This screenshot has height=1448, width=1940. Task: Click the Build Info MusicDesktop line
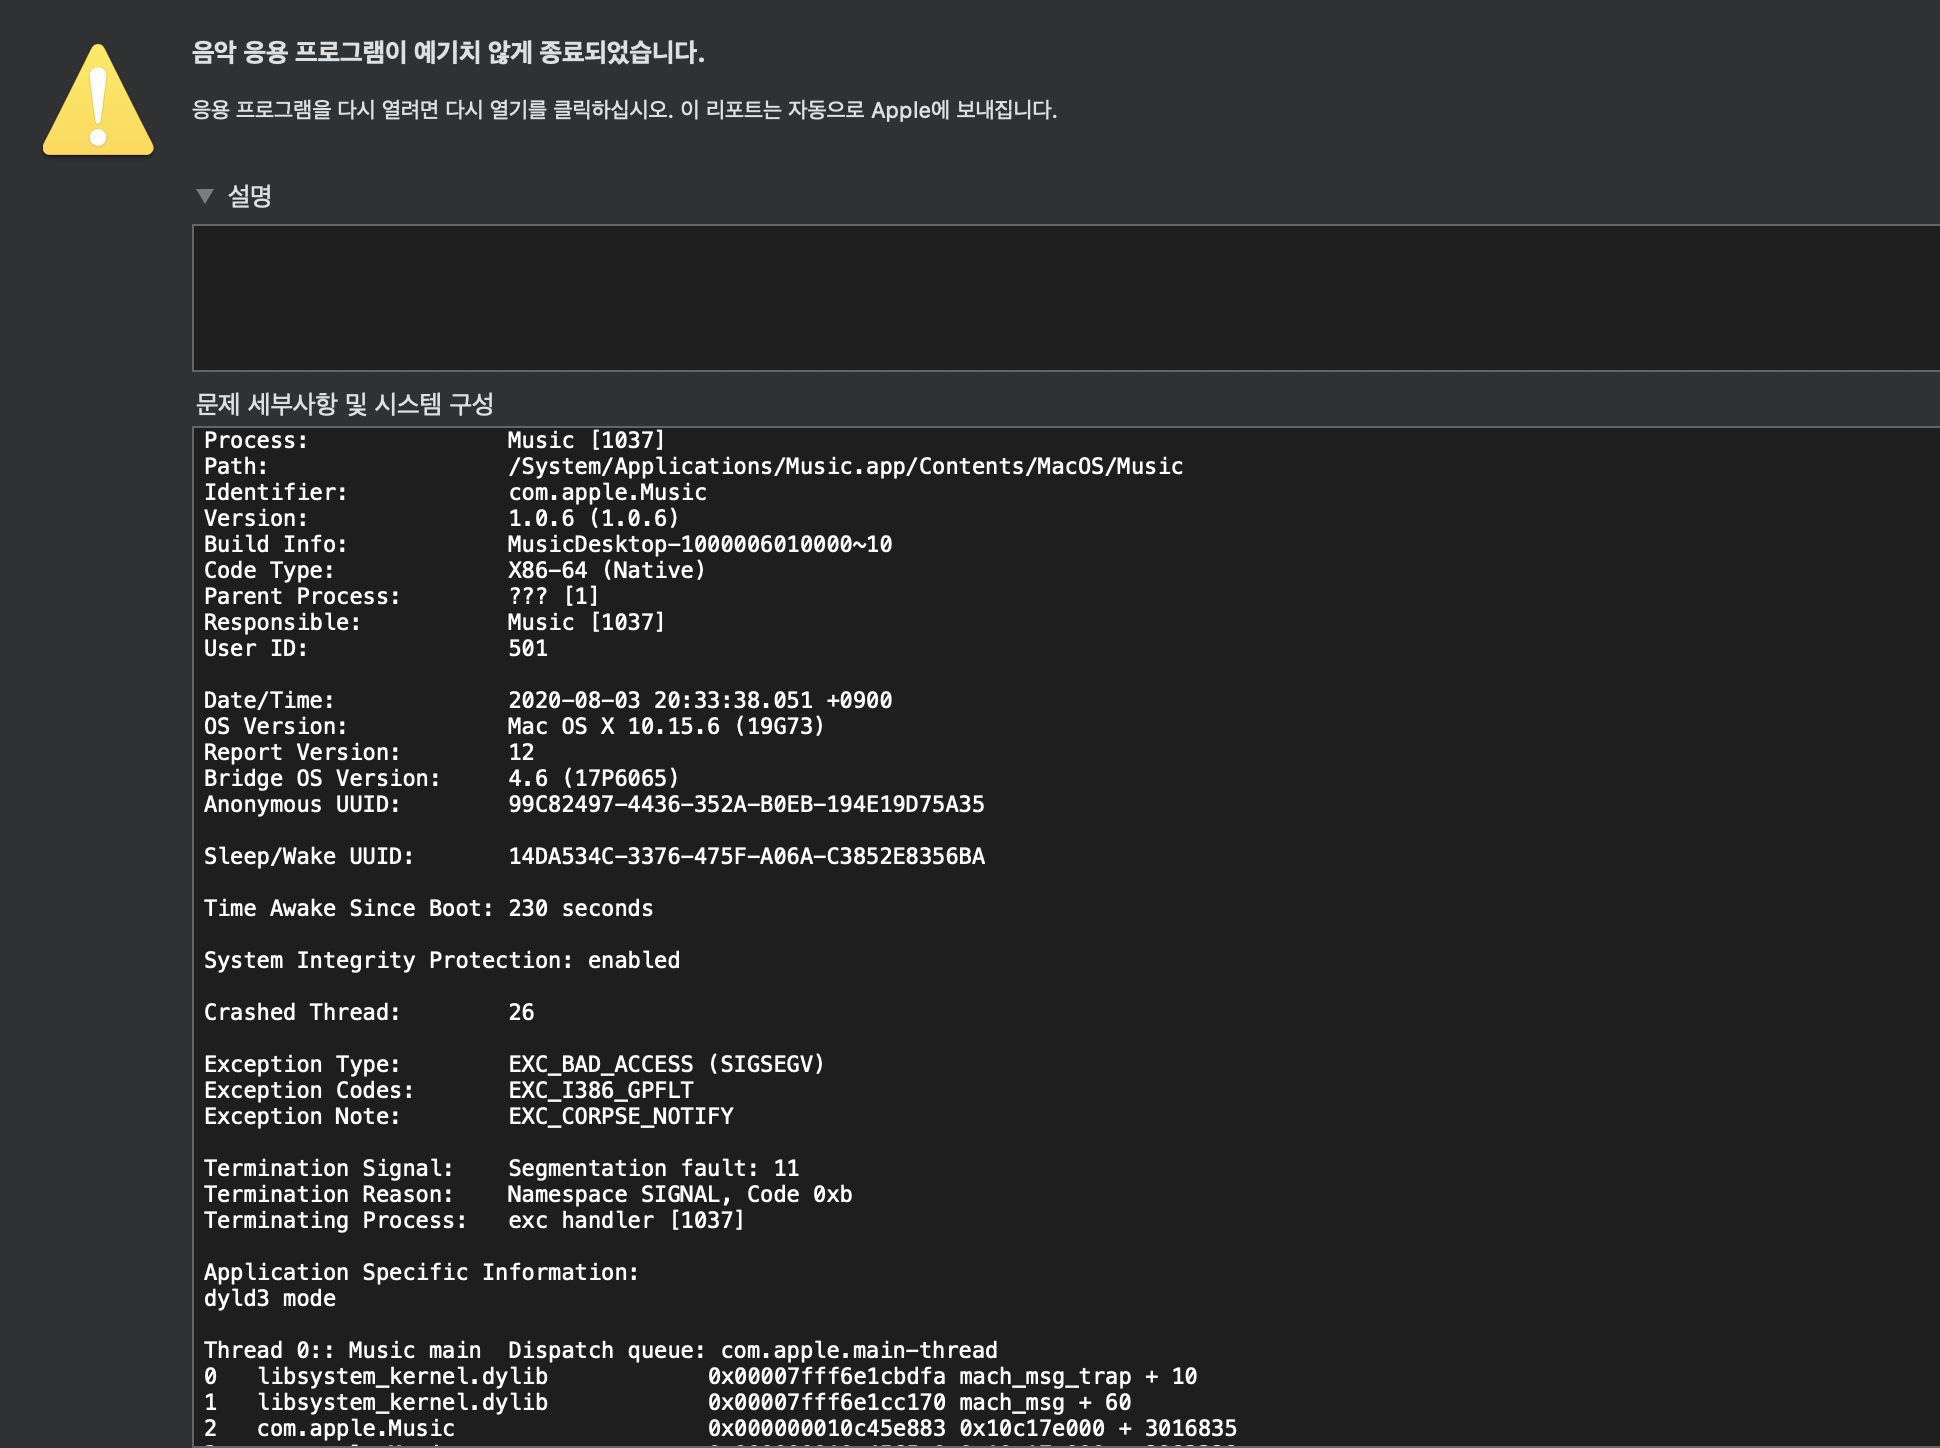(x=699, y=545)
